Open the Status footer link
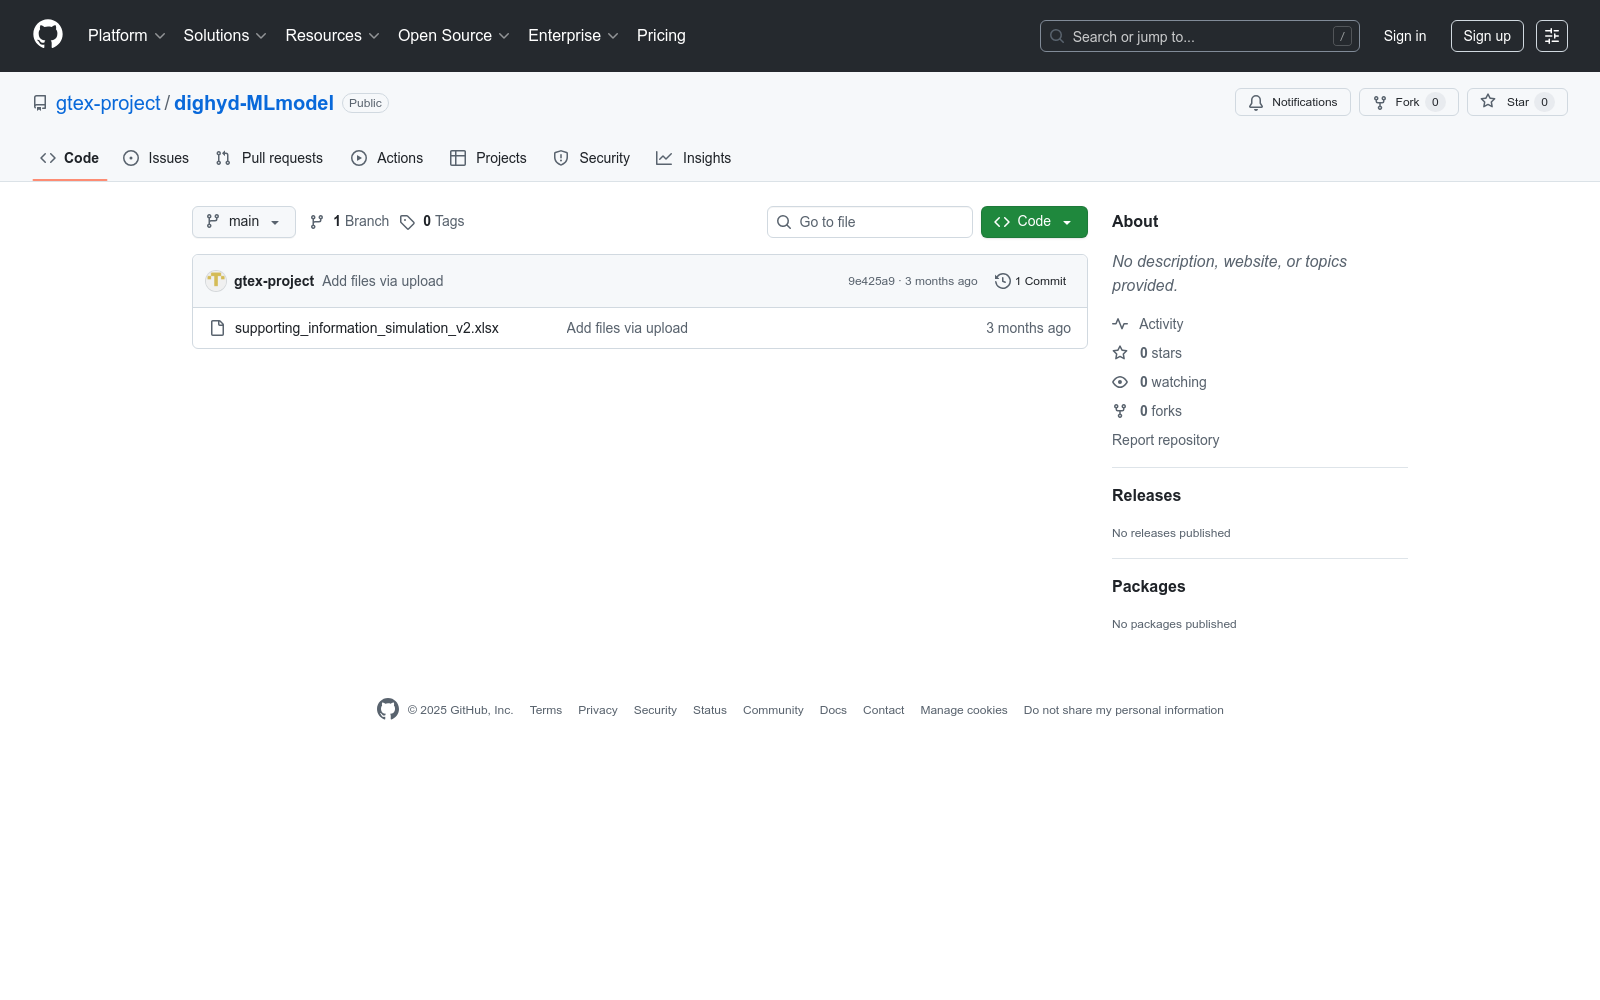The width and height of the screenshot is (1600, 1000). pyautogui.click(x=710, y=710)
